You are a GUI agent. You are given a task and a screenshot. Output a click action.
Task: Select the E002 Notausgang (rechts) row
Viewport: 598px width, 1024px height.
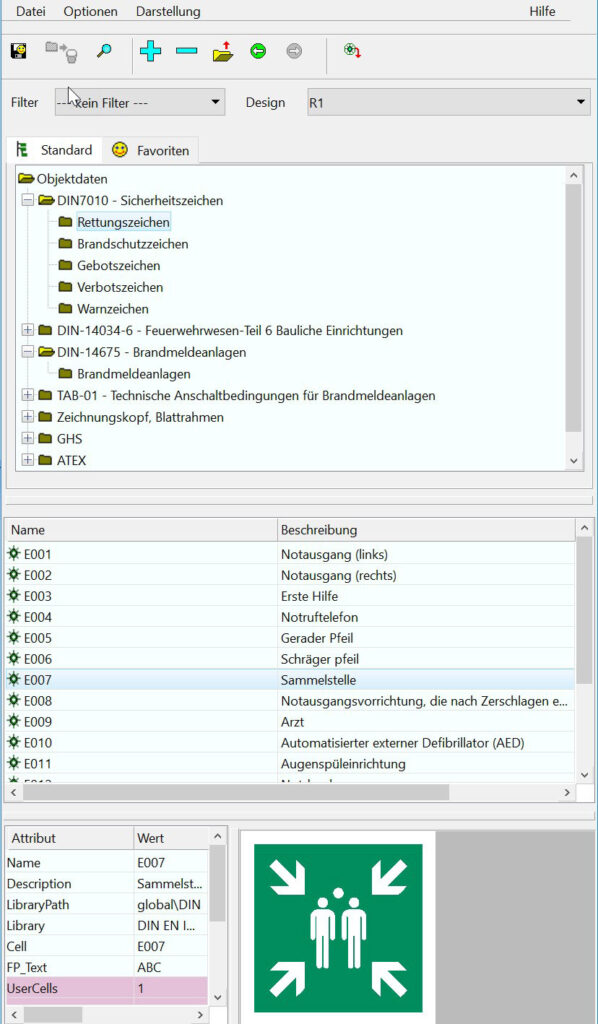pos(290,575)
